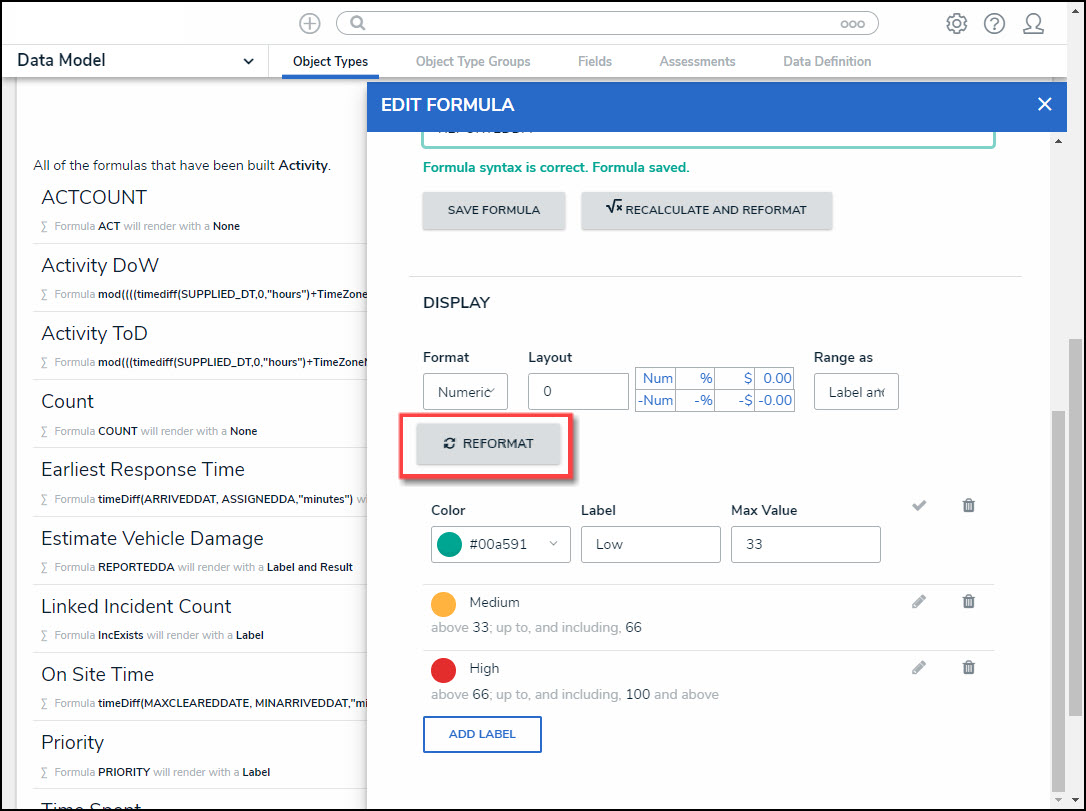Open the user profile icon

point(1033,24)
